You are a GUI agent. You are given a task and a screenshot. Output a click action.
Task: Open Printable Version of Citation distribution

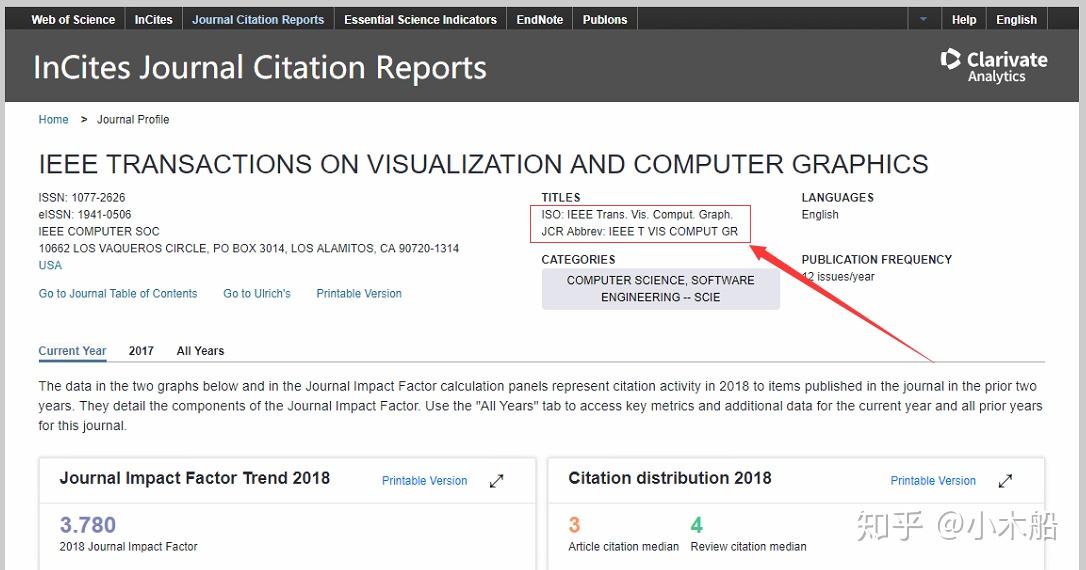coord(933,481)
